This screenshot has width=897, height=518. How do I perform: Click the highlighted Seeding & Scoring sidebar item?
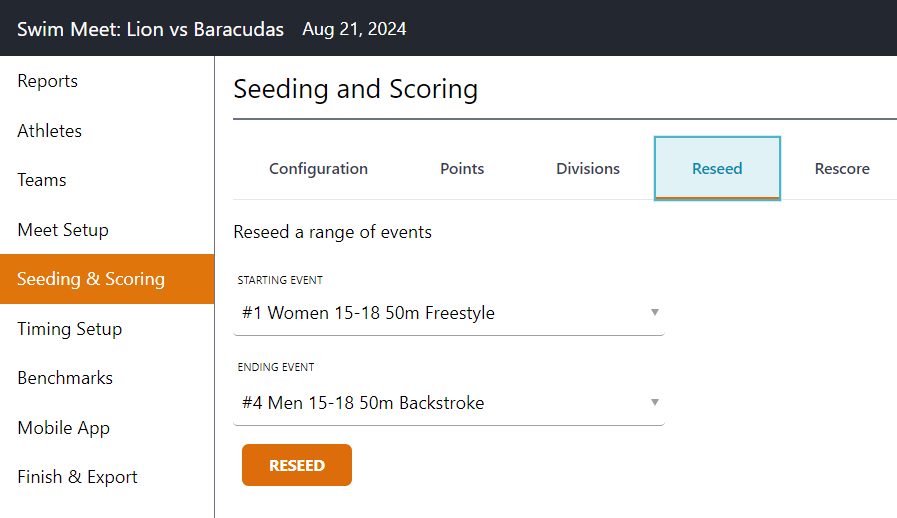click(x=91, y=279)
